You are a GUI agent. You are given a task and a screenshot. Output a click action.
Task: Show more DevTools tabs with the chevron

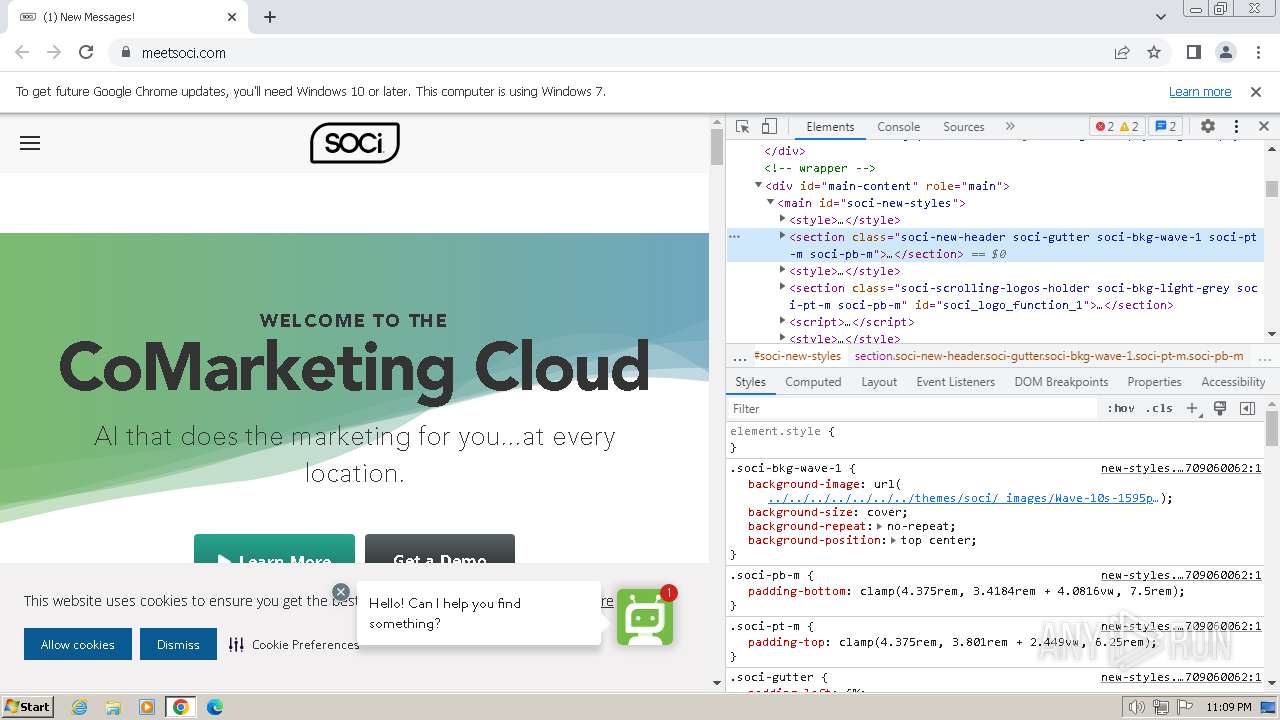point(1010,127)
